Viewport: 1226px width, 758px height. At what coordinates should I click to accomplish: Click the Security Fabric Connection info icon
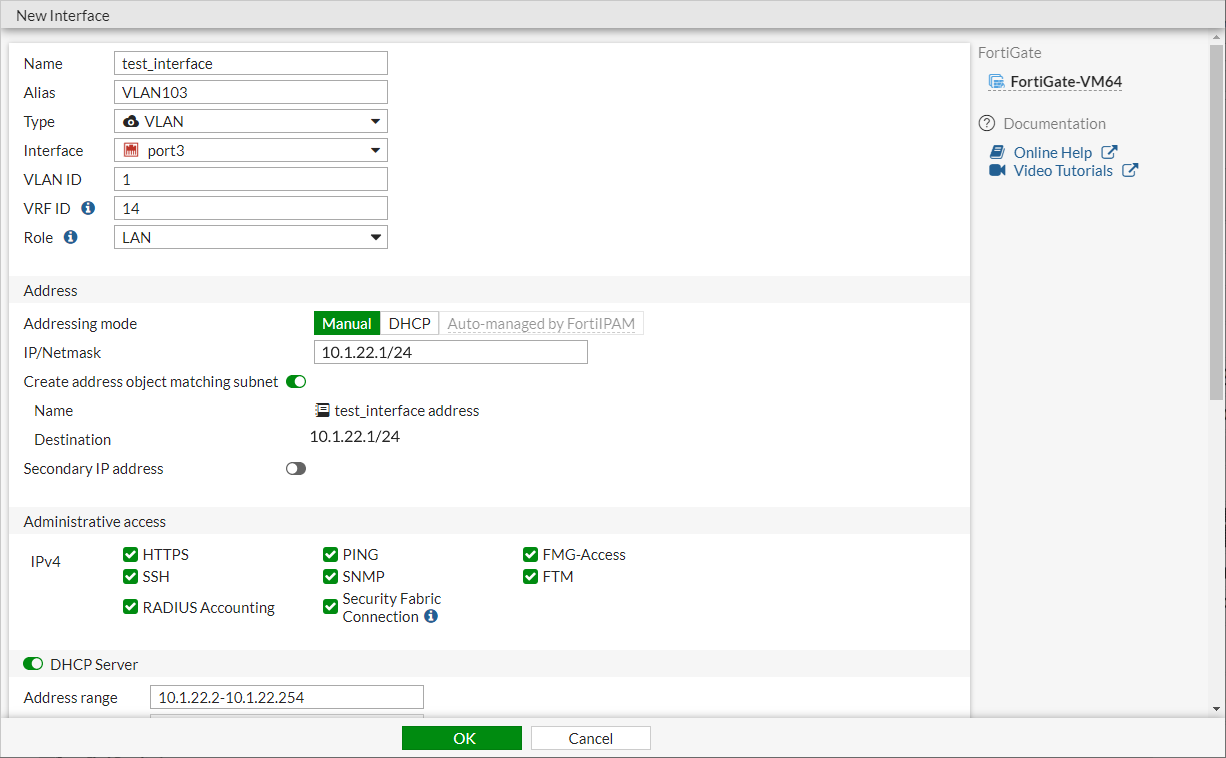[x=431, y=616]
